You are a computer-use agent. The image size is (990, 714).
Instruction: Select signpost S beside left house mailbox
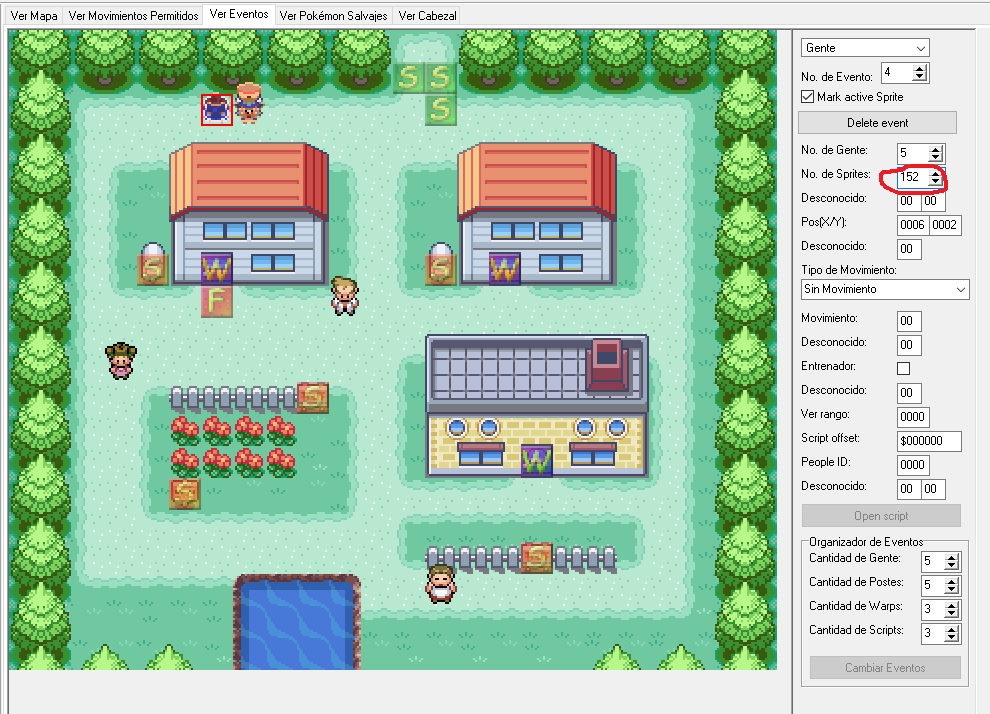click(153, 270)
